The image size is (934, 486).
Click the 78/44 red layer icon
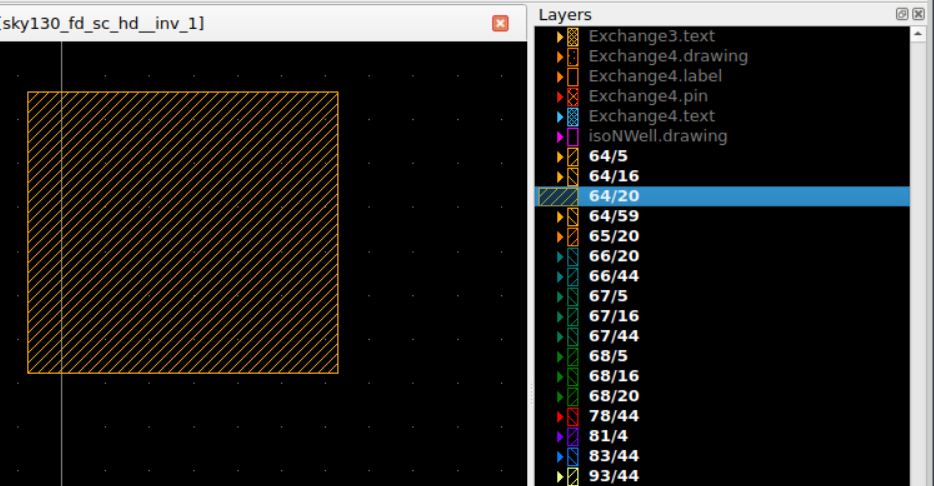573,416
